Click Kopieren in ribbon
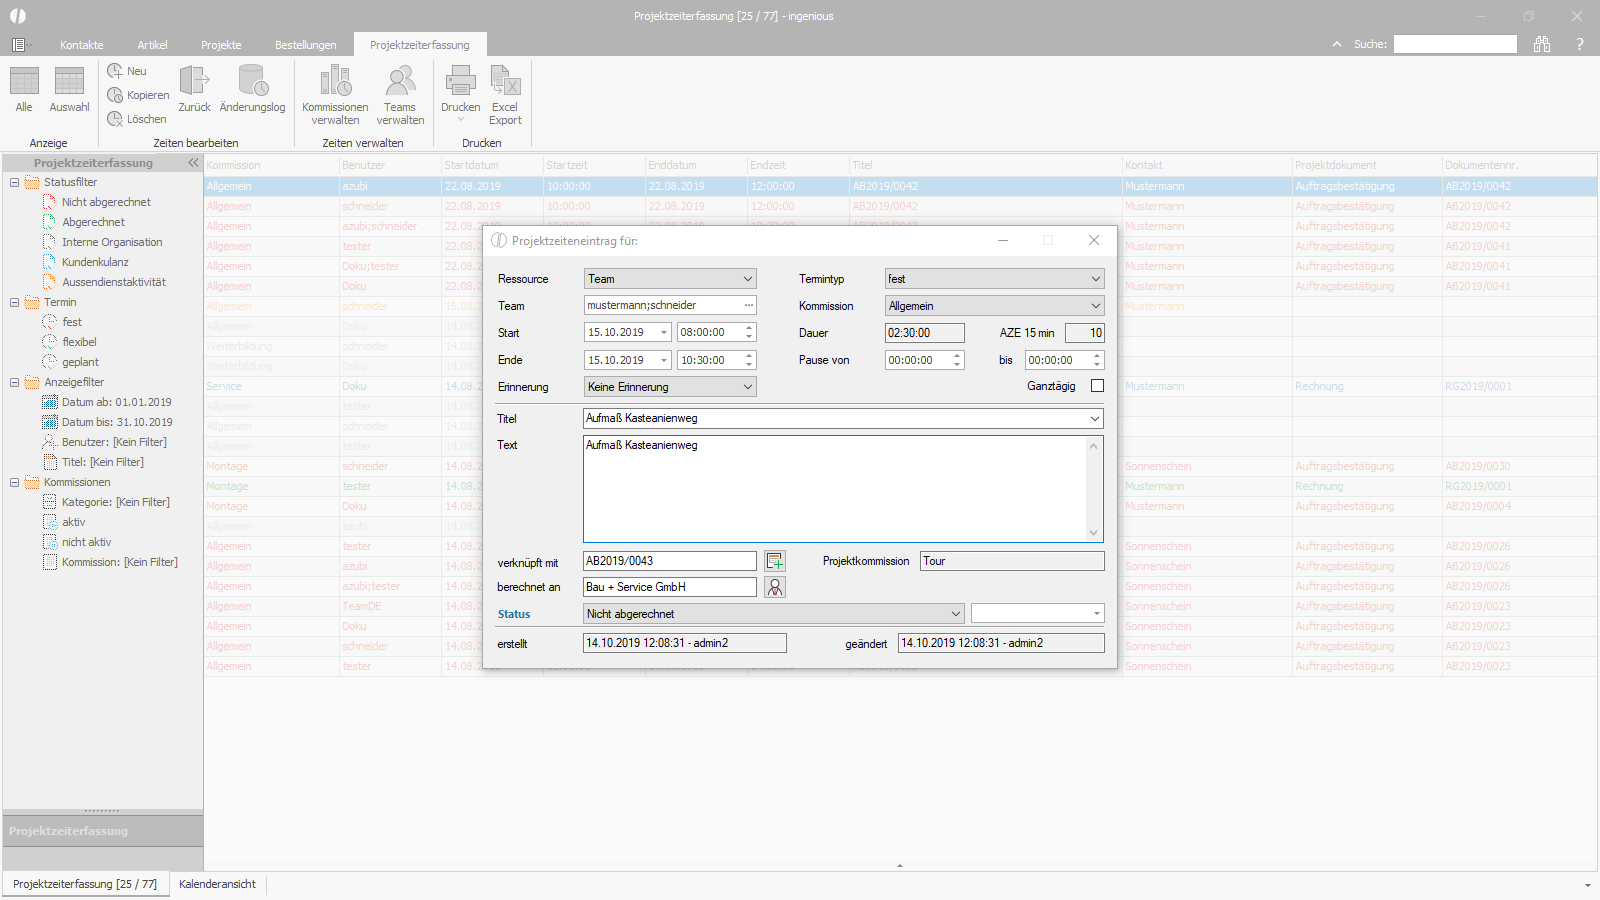This screenshot has width=1600, height=900. [x=138, y=95]
